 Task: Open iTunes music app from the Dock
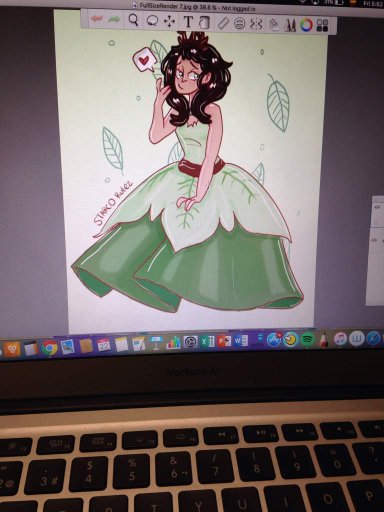[341, 339]
